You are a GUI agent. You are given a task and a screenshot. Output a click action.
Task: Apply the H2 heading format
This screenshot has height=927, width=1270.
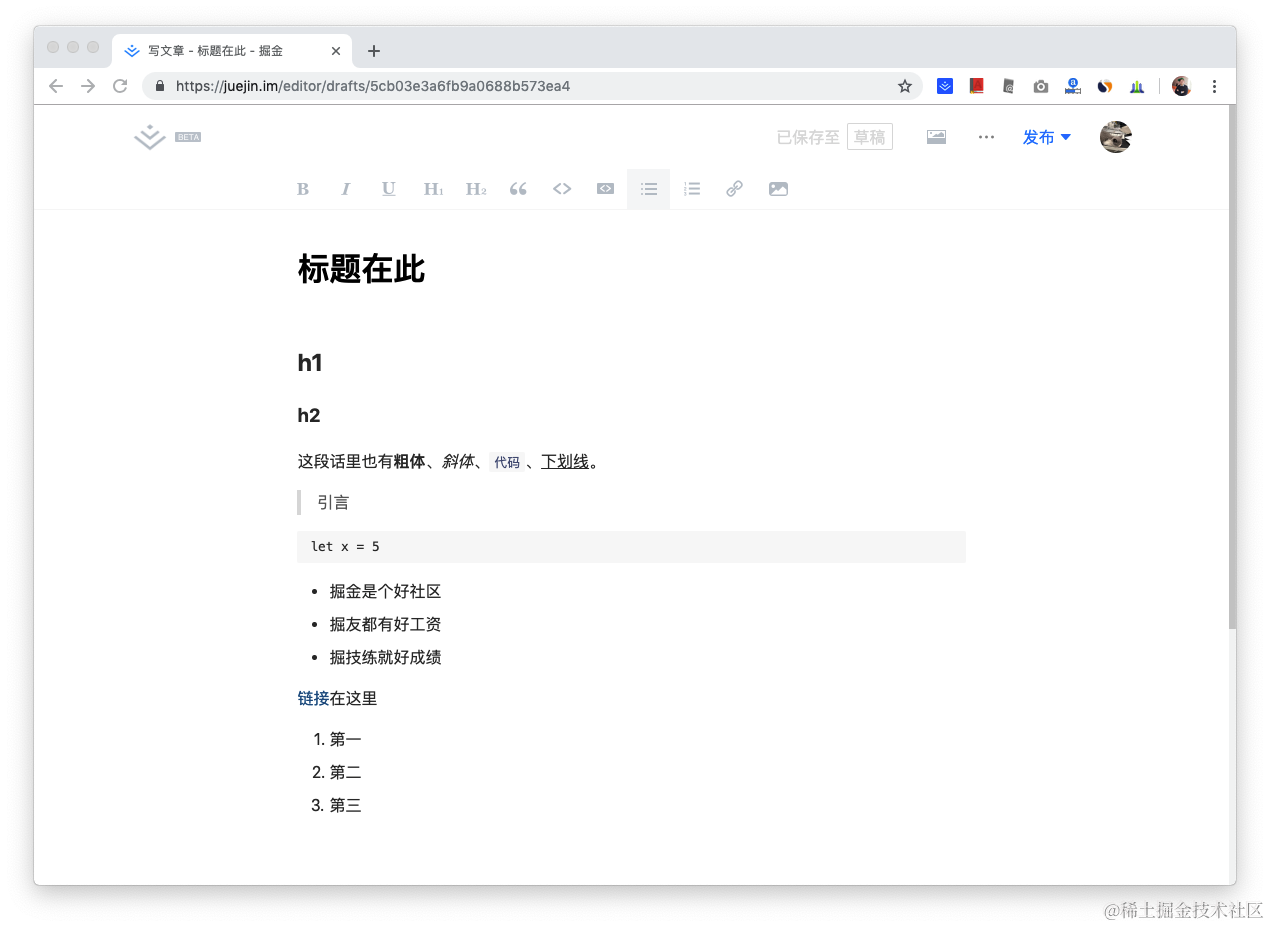476,188
